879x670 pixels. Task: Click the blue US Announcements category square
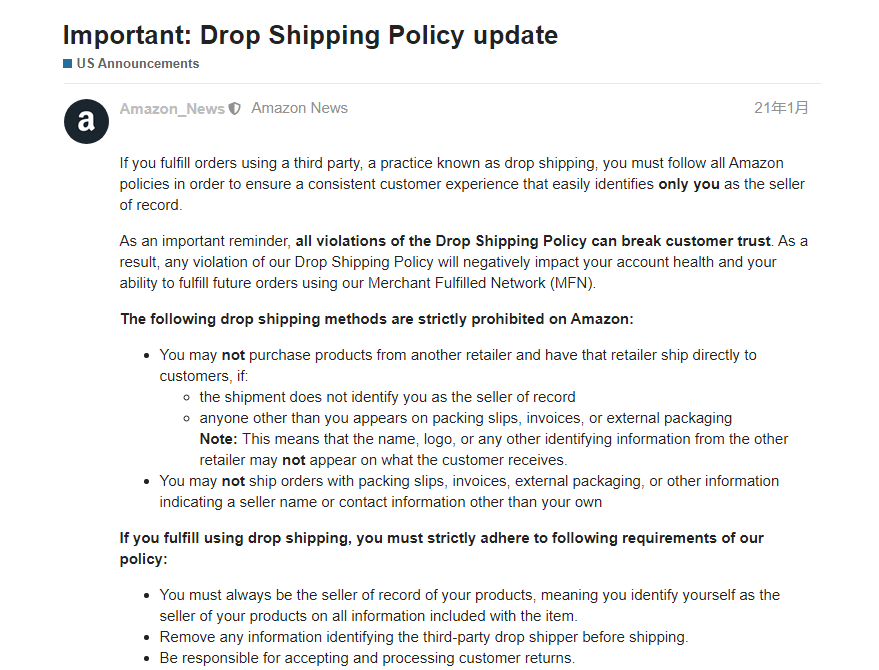(68, 63)
